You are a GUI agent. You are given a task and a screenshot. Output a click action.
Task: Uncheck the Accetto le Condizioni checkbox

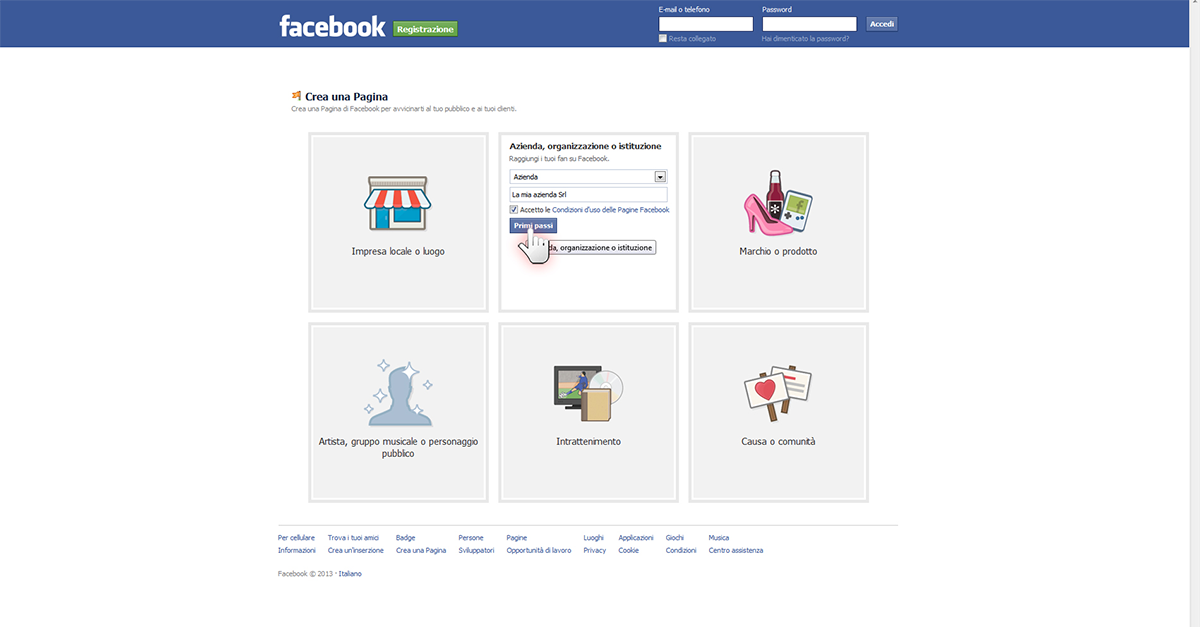pyautogui.click(x=514, y=210)
